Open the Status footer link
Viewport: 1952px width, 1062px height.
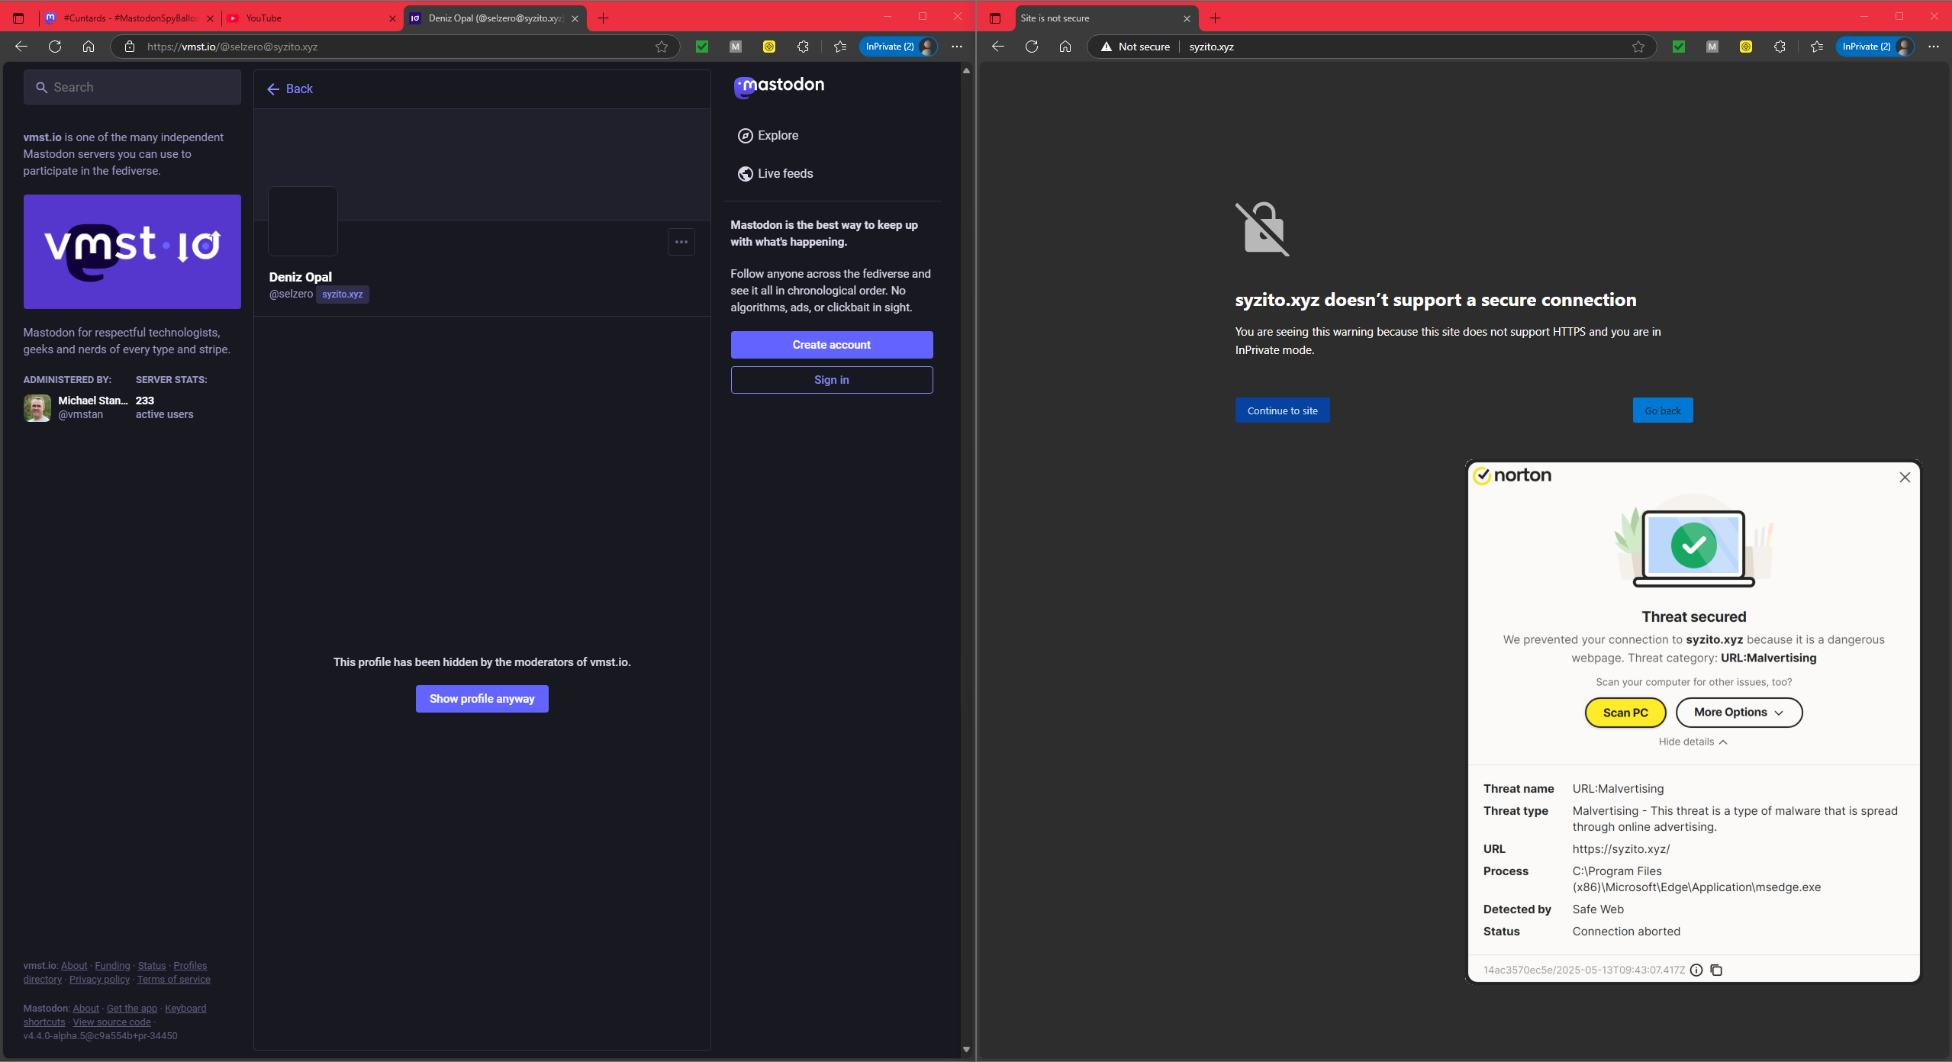coord(152,966)
